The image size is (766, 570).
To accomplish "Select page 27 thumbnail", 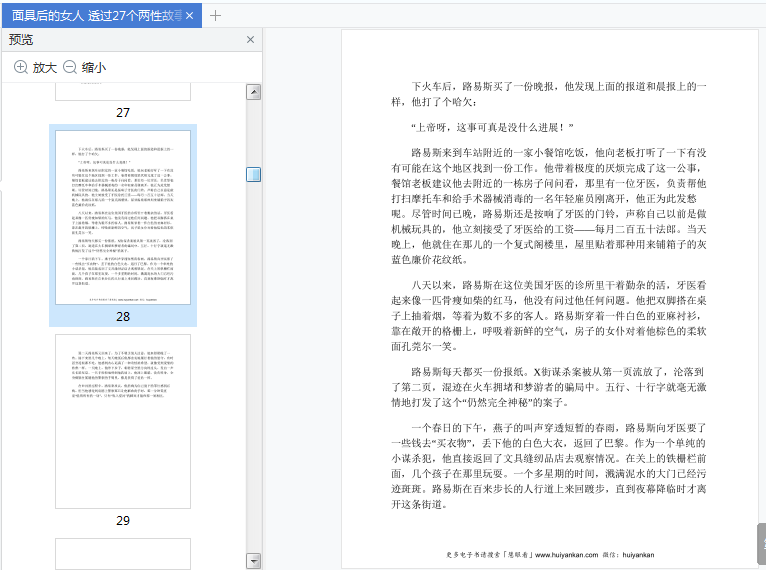I will pyautogui.click(x=123, y=91).
